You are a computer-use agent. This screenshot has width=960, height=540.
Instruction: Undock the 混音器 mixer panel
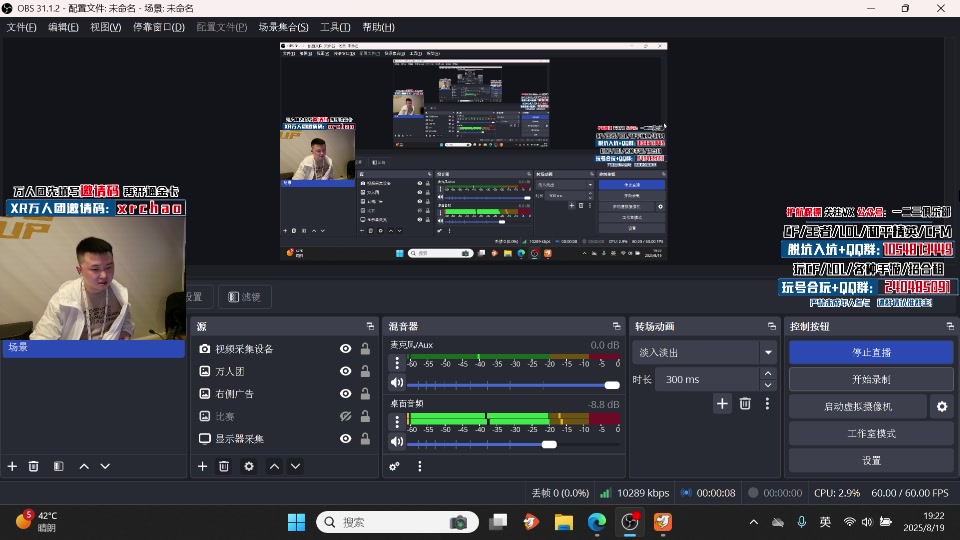(617, 326)
